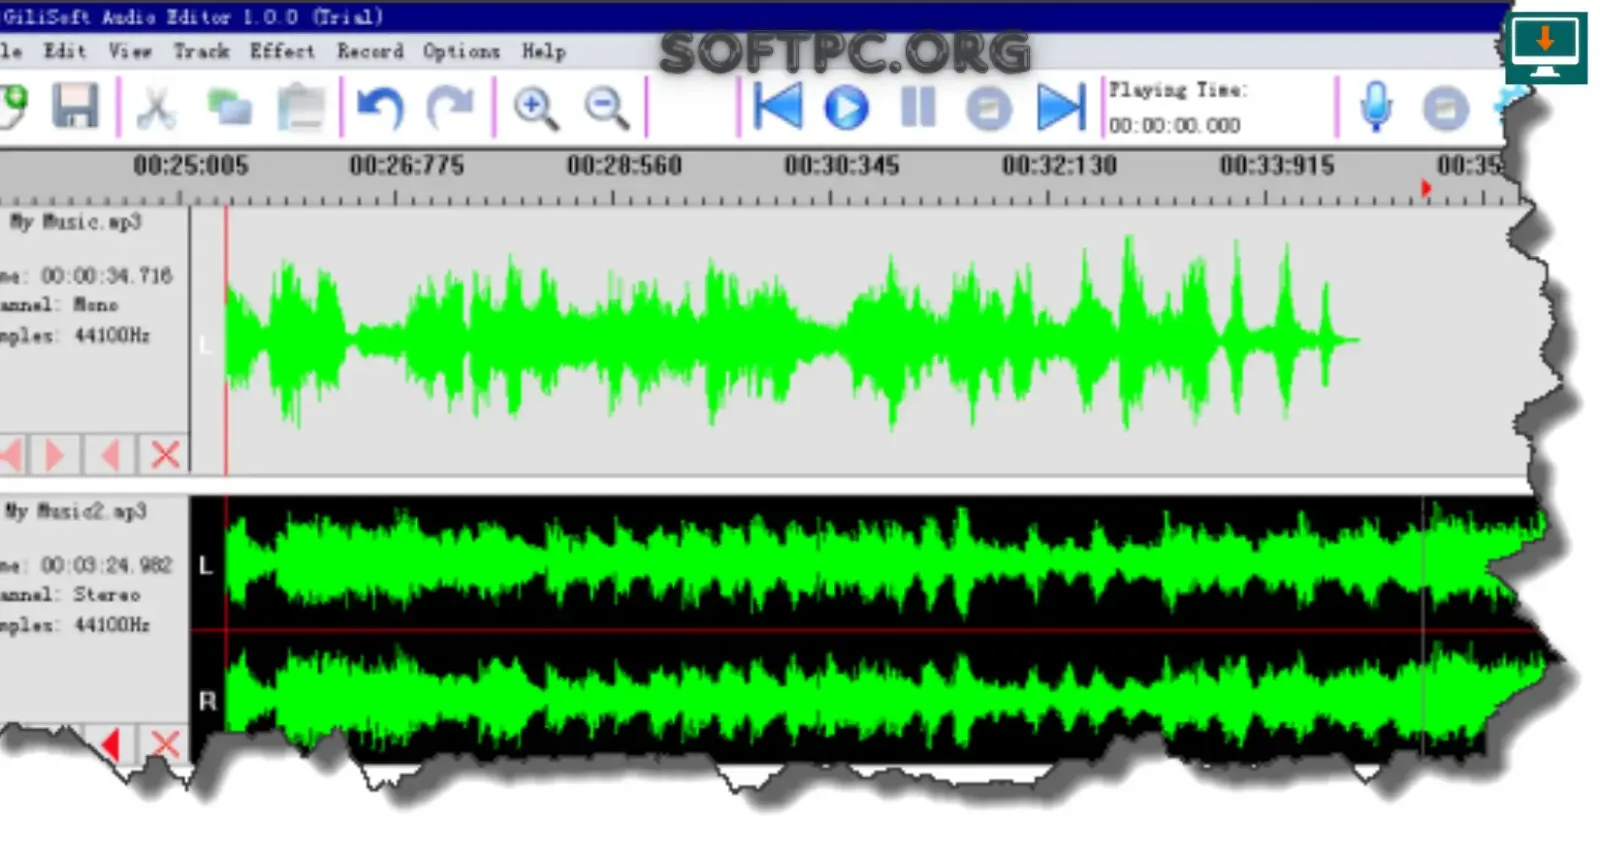Play the audio
The image size is (1600, 858).
(x=846, y=108)
